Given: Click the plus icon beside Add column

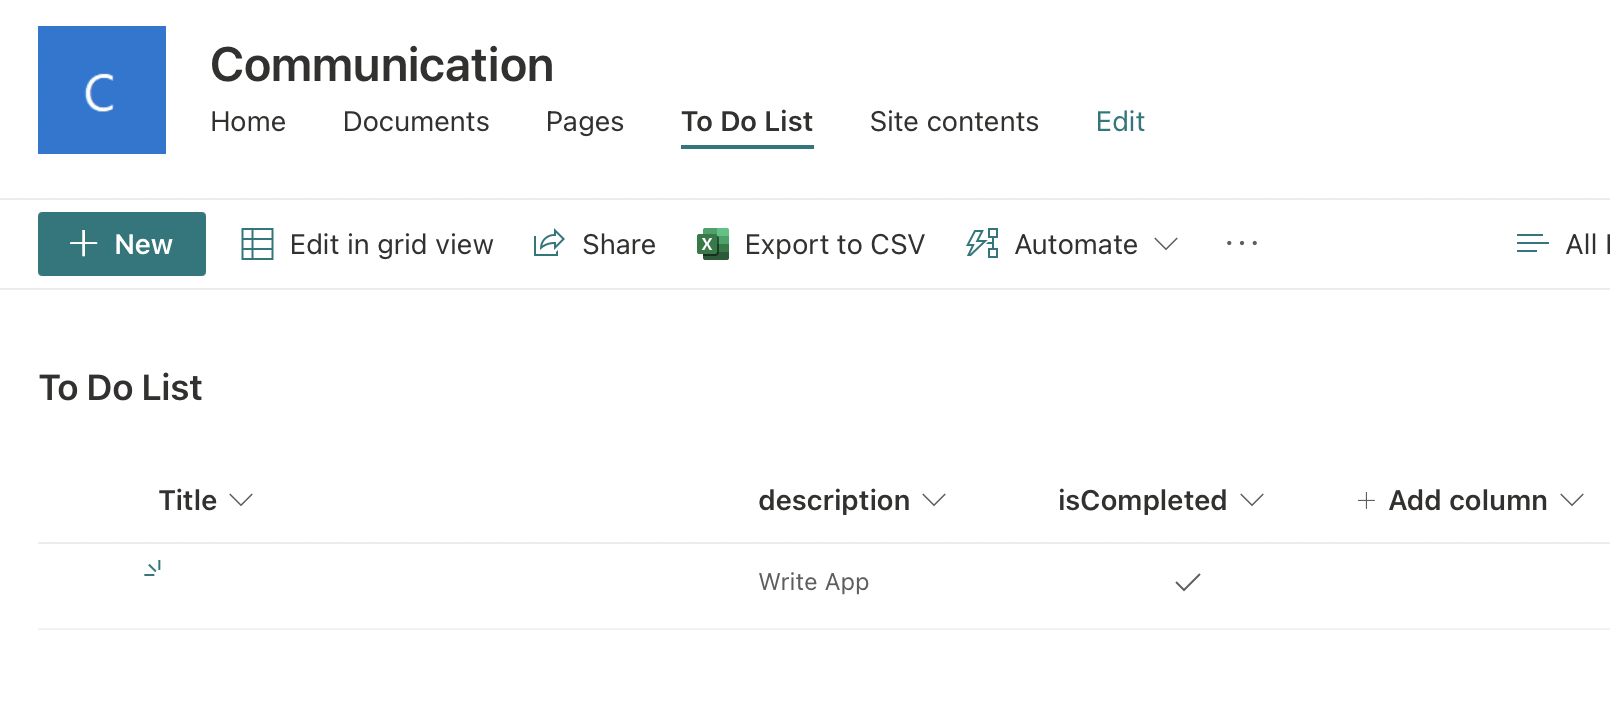Looking at the screenshot, I should [1366, 500].
